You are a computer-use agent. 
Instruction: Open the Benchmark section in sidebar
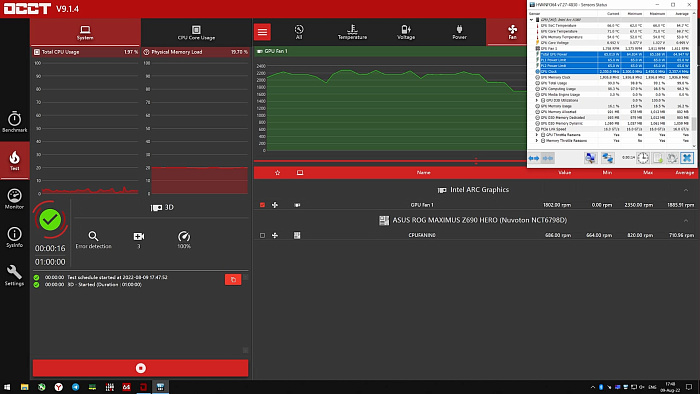[x=14, y=122]
